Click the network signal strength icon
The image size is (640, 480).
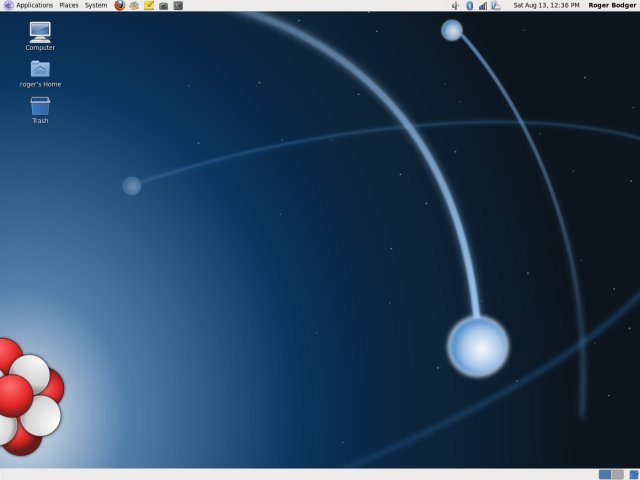(483, 5)
